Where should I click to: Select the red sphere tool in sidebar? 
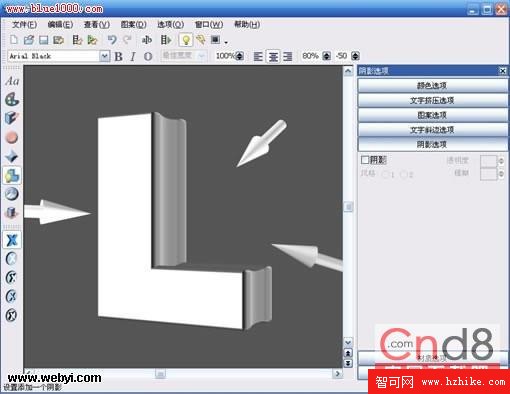click(x=12, y=137)
